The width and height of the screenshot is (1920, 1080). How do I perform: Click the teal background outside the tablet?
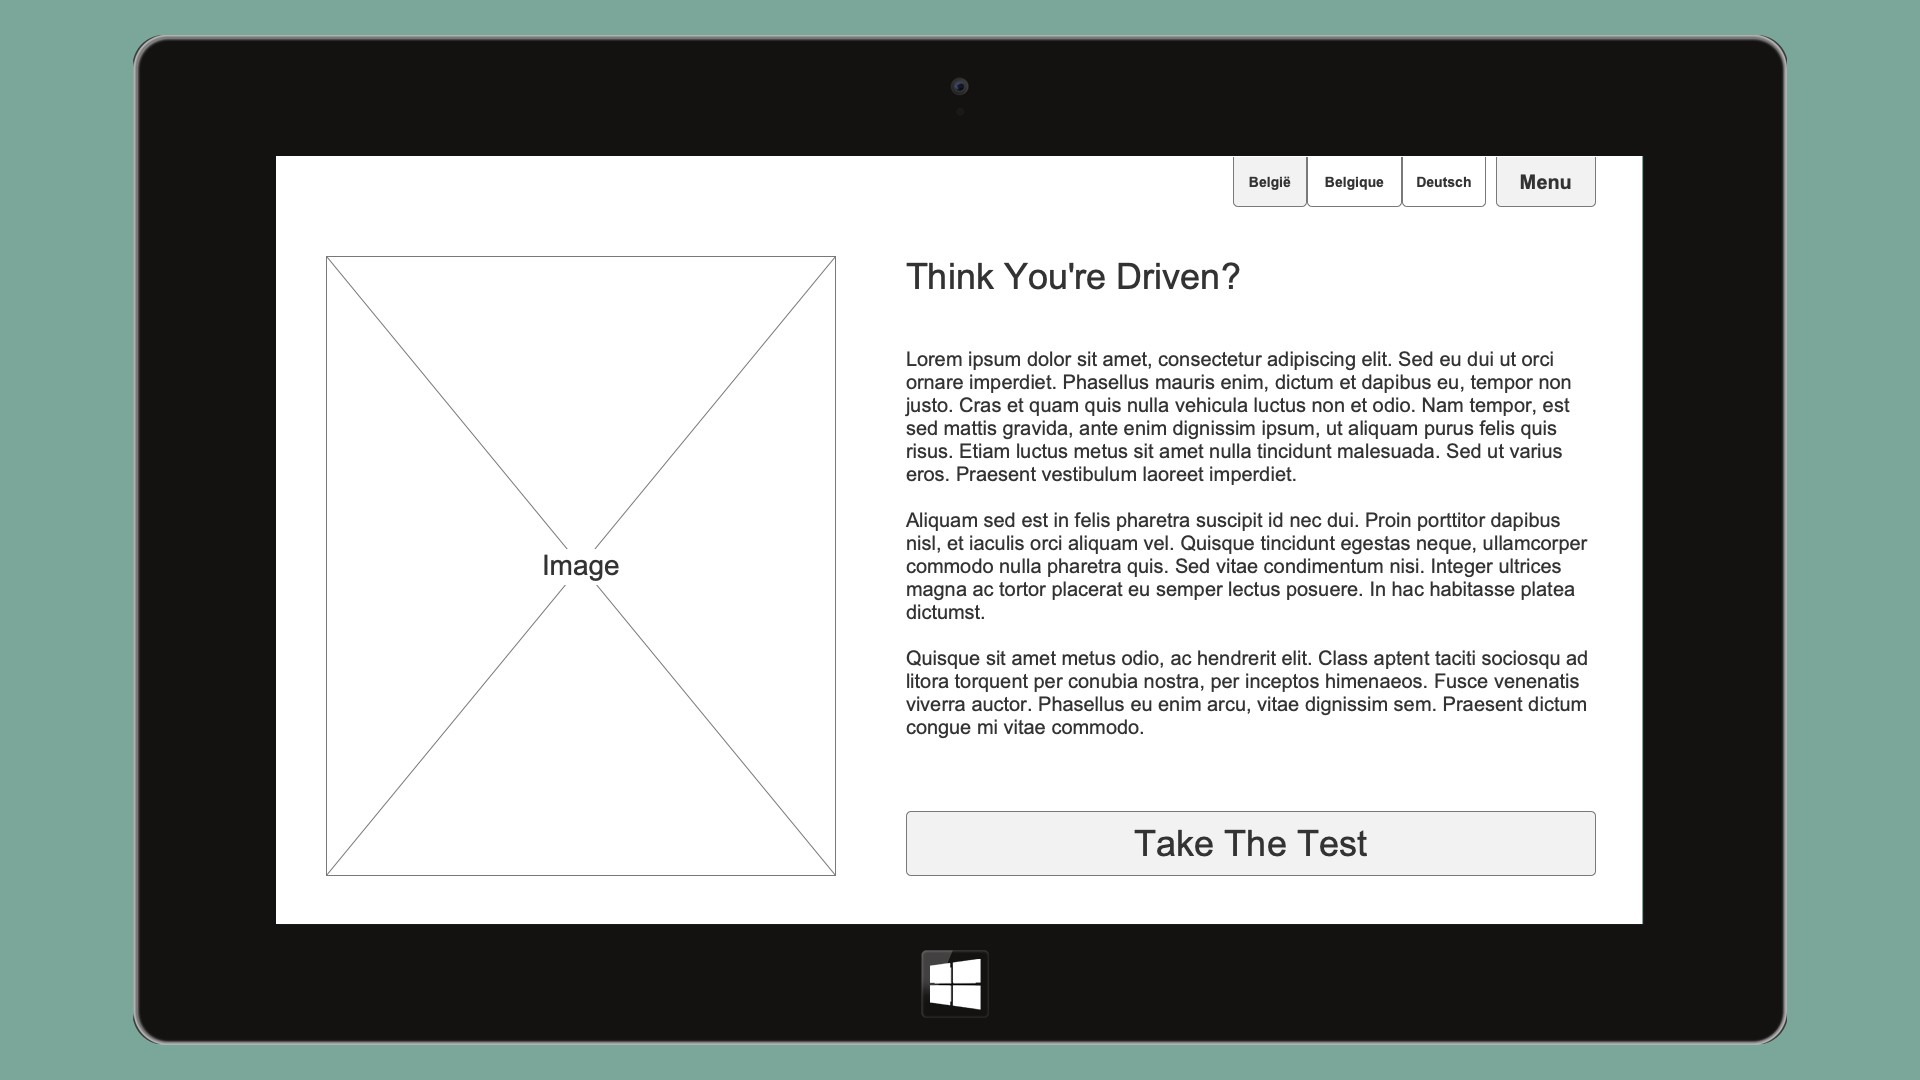(x=60, y=540)
